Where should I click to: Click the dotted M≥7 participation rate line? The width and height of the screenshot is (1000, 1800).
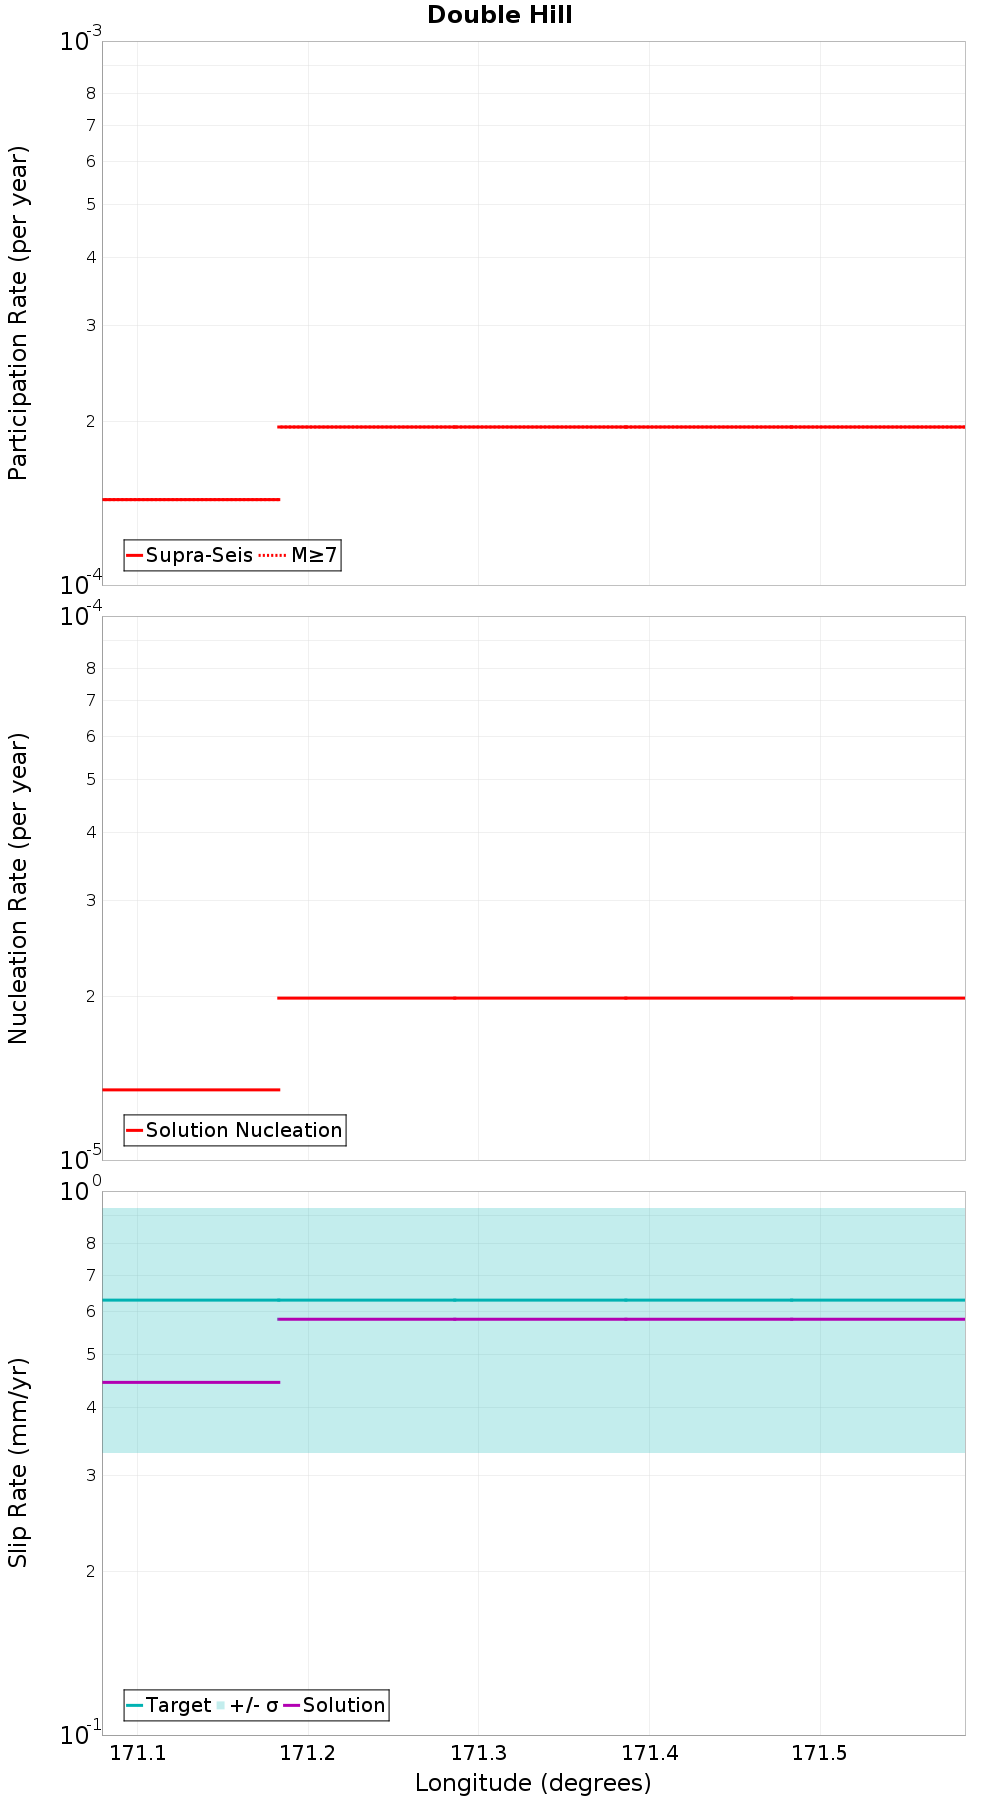pos(621,427)
